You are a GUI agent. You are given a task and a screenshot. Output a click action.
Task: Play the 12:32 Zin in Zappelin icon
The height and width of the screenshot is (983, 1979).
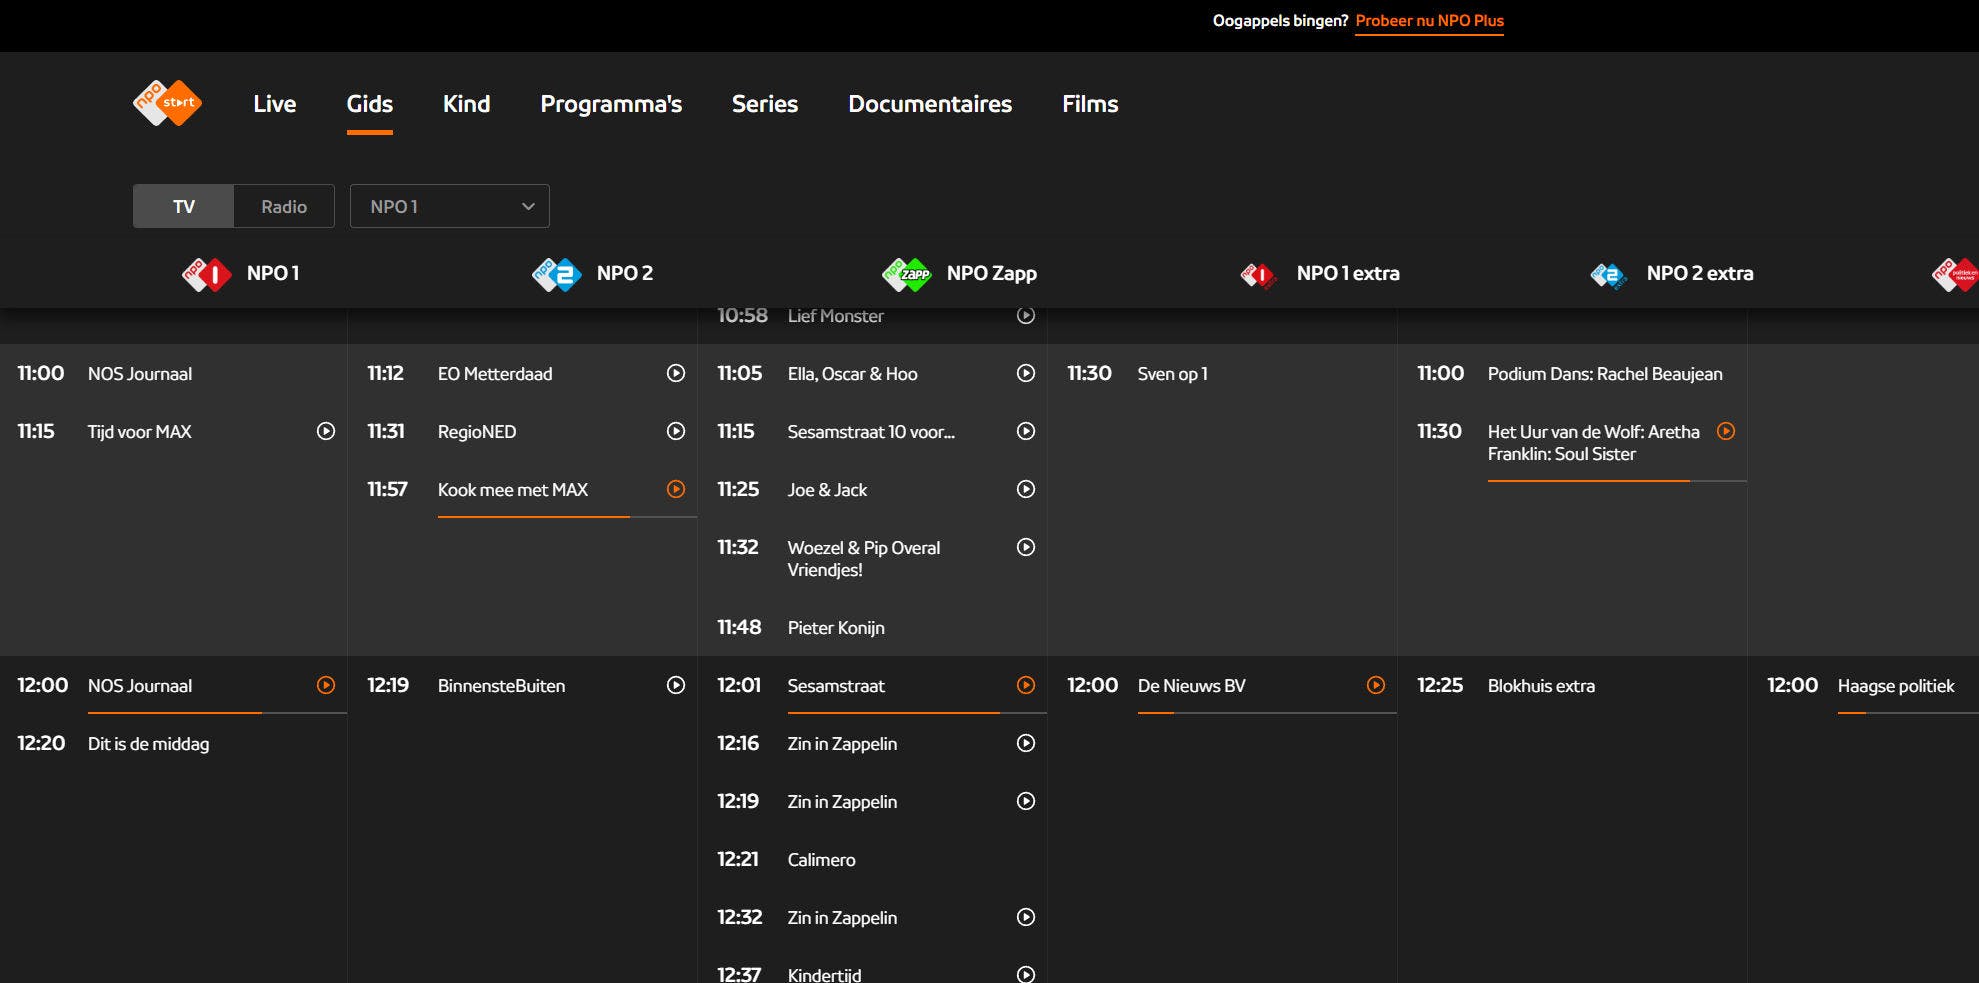[x=1026, y=917]
